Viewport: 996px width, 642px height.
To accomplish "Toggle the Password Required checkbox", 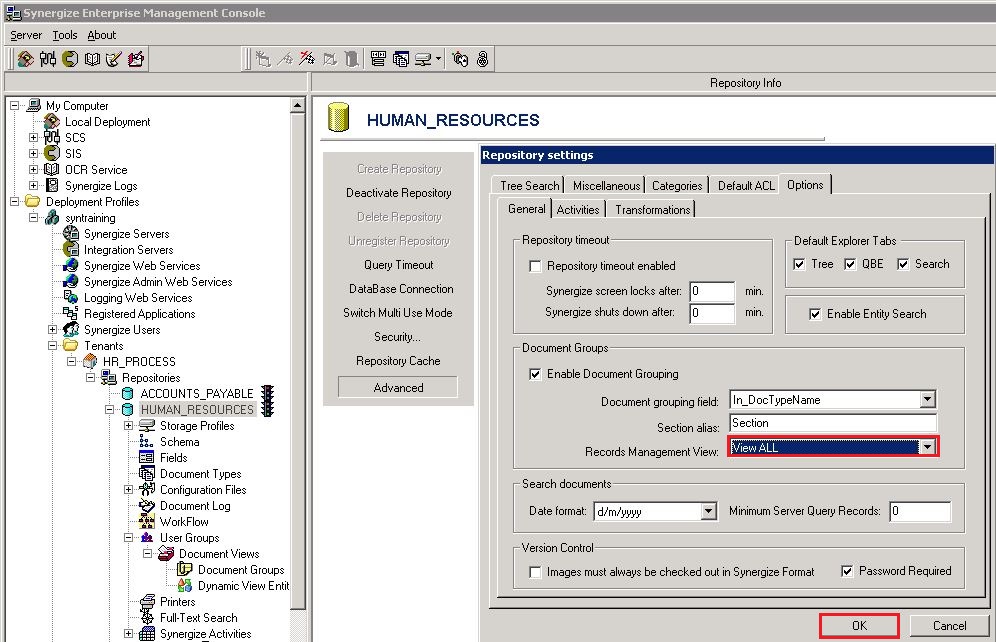I will (x=847, y=572).
